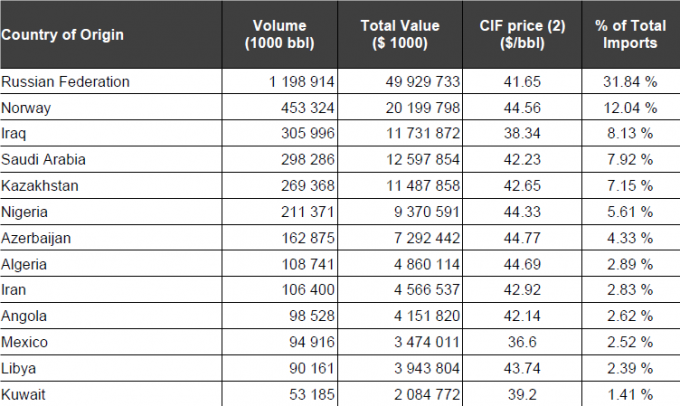Click the Norway country cell
This screenshot has height=406, width=680.
27,108
